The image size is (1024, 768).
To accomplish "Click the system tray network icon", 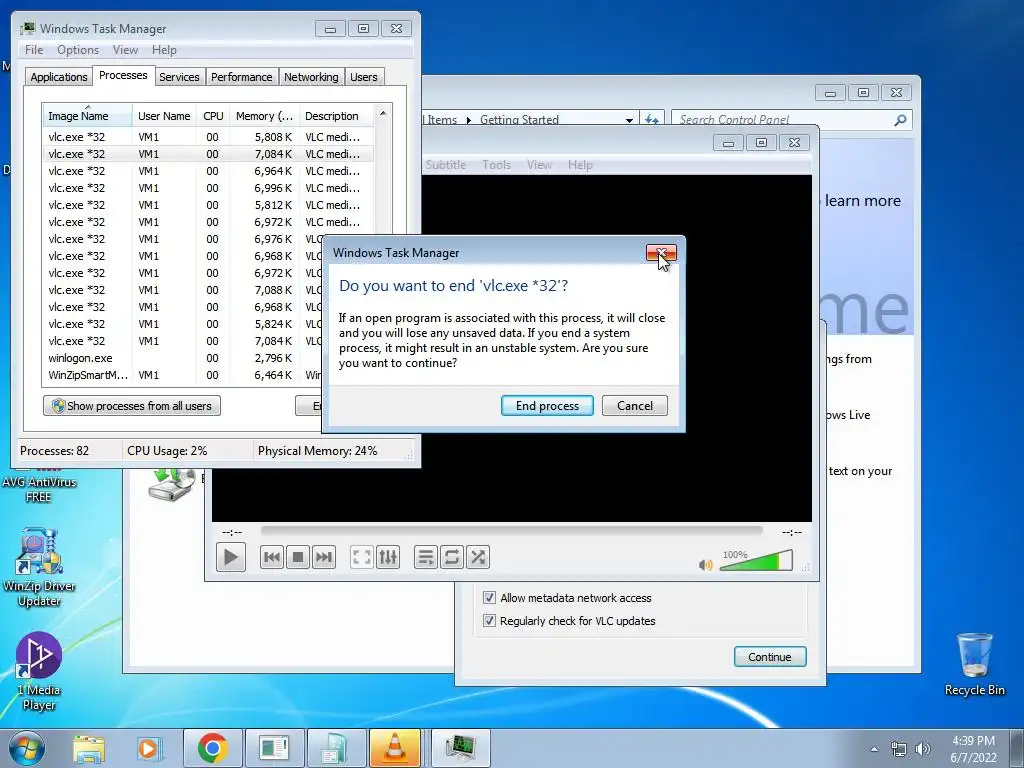I will 899,749.
